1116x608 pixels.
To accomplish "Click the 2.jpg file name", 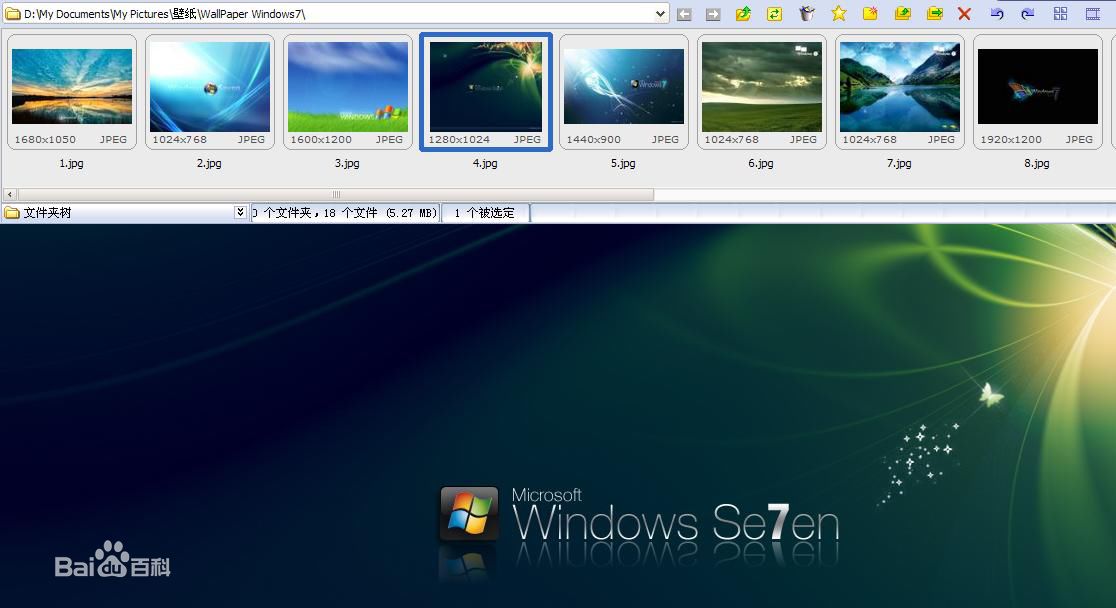I will pyautogui.click(x=209, y=163).
